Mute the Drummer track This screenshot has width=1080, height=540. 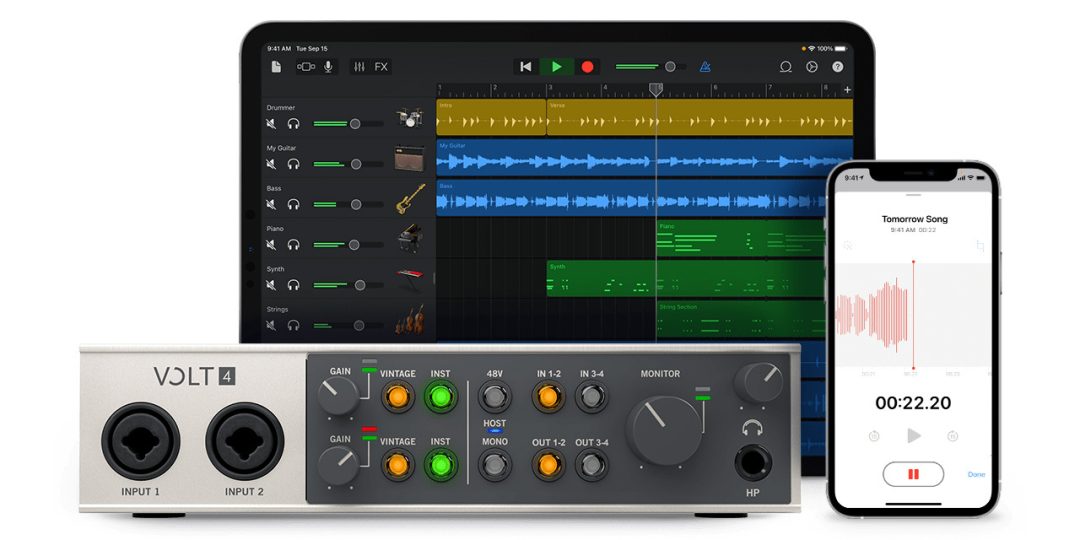point(271,124)
